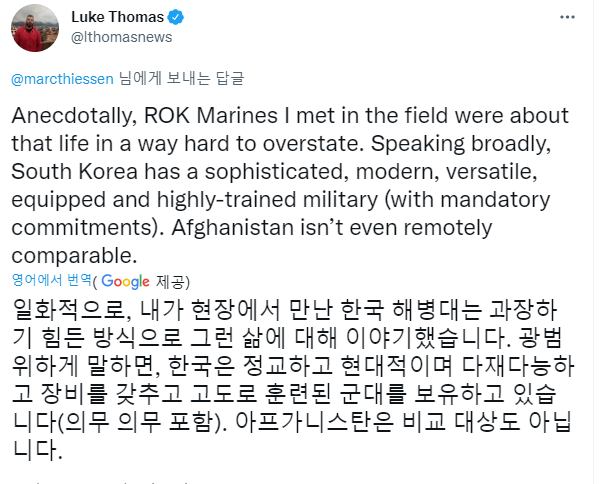Click the blue verified checkmark badge

click(x=176, y=17)
